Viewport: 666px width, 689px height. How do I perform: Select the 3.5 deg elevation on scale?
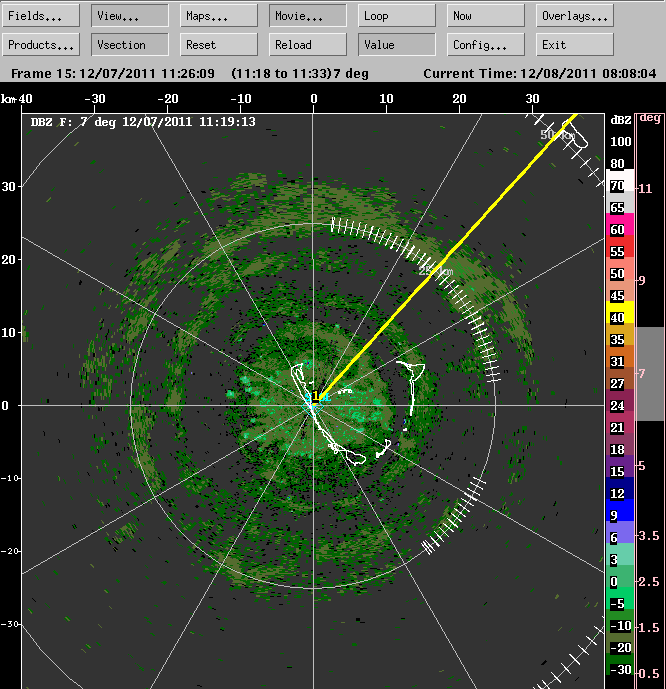650,536
